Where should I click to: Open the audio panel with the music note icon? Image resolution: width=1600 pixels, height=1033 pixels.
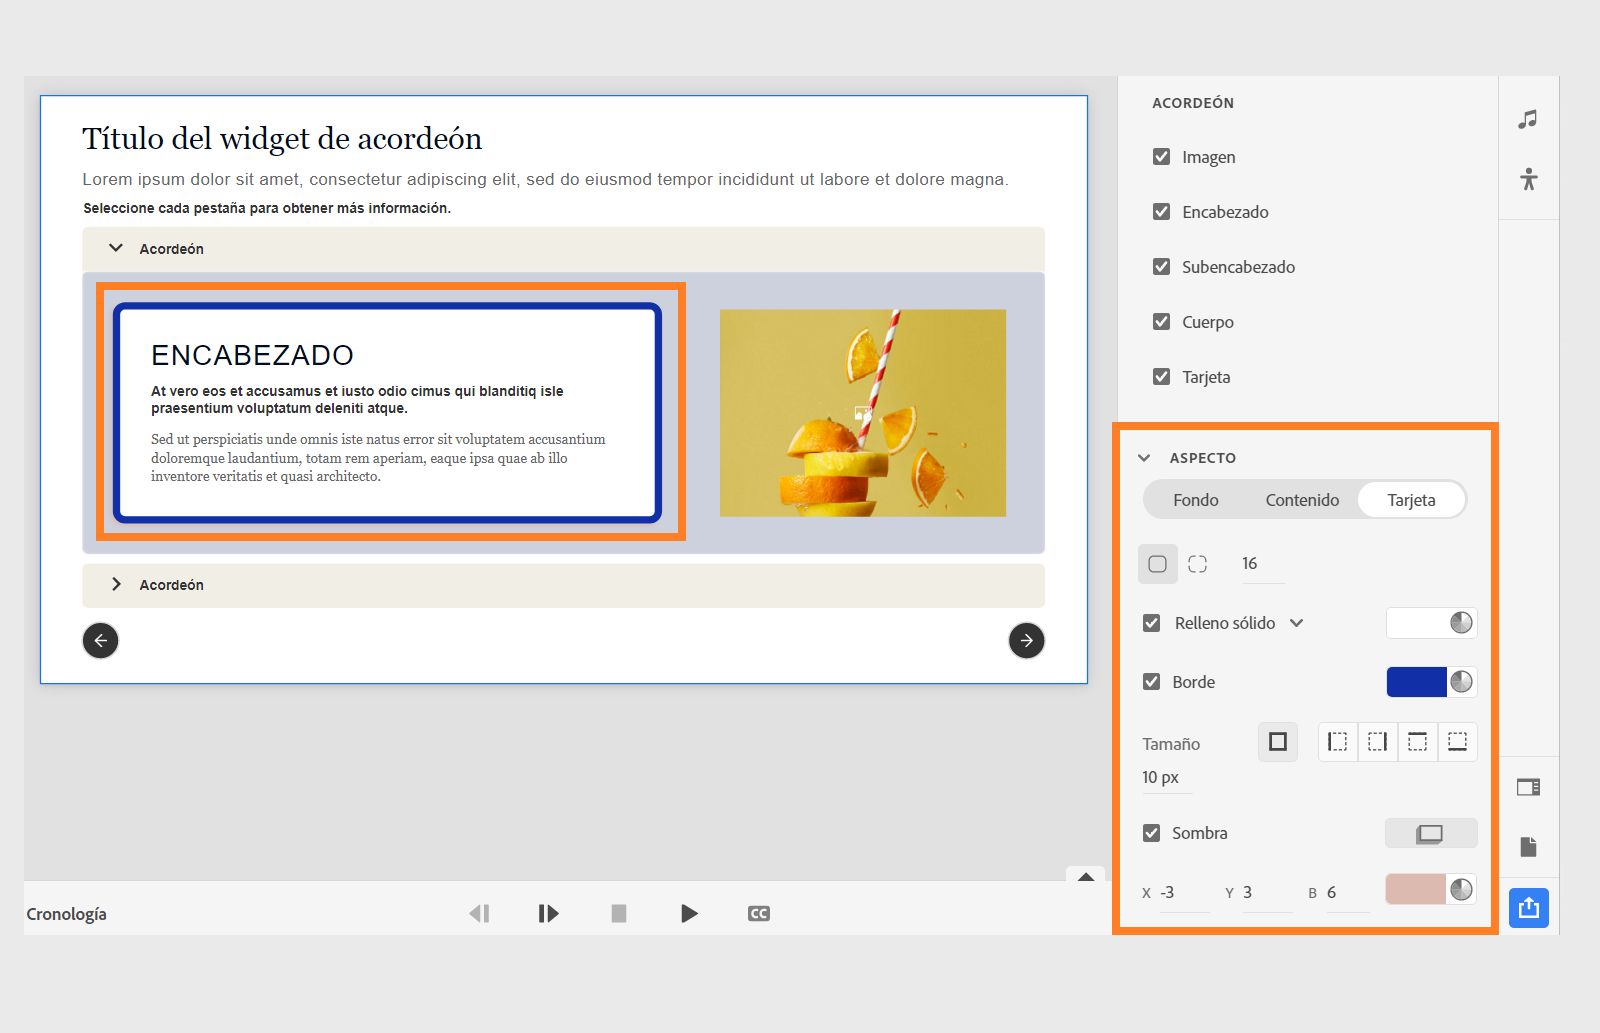(1527, 120)
